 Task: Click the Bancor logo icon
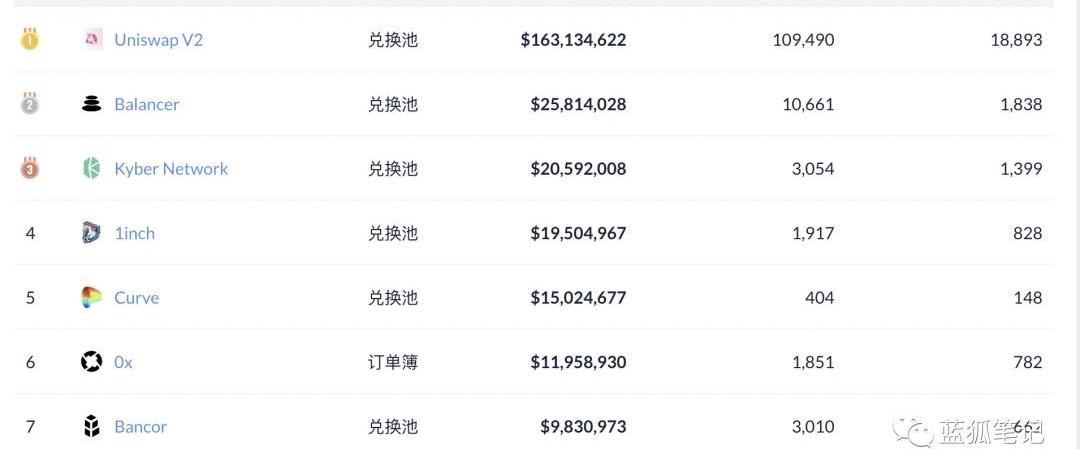pos(92,427)
